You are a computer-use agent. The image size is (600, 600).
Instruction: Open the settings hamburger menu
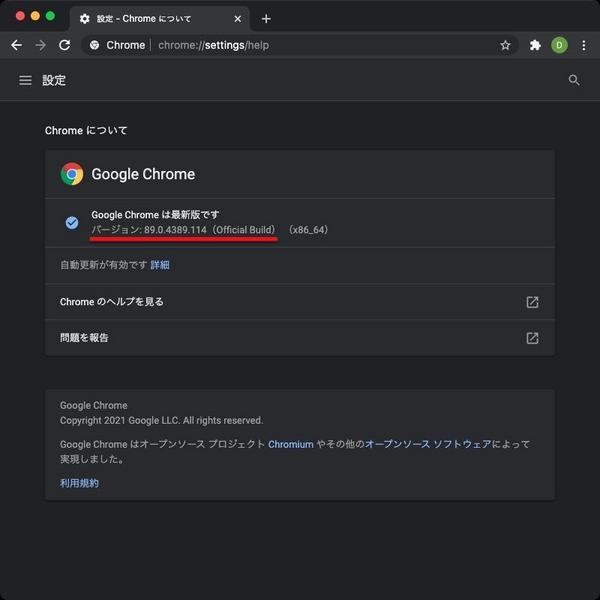pyautogui.click(x=25, y=80)
